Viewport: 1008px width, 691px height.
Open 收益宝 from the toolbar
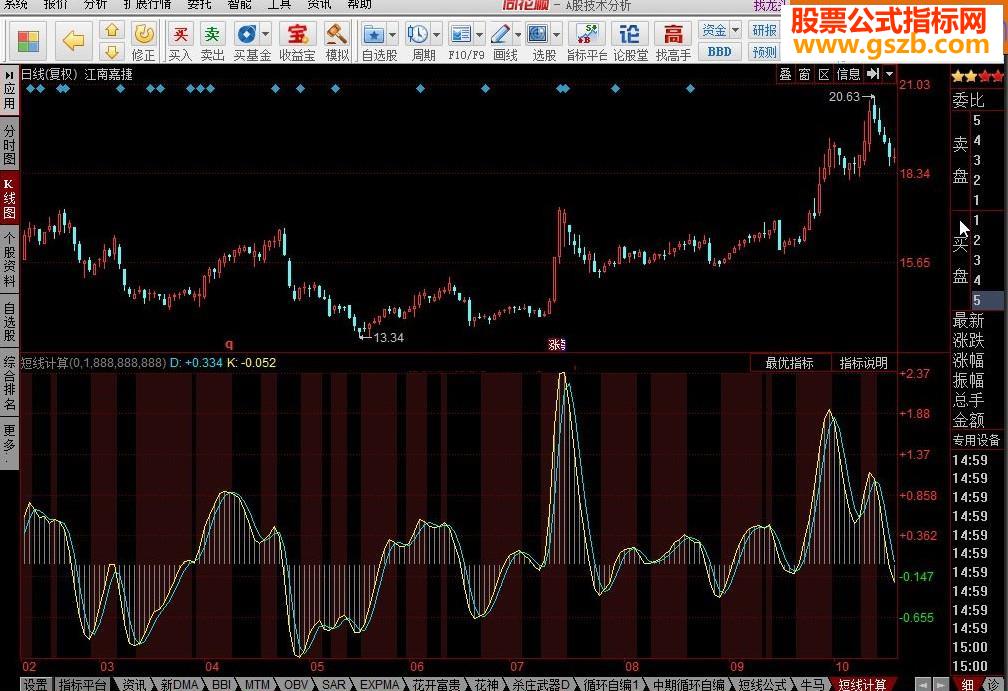coord(297,41)
